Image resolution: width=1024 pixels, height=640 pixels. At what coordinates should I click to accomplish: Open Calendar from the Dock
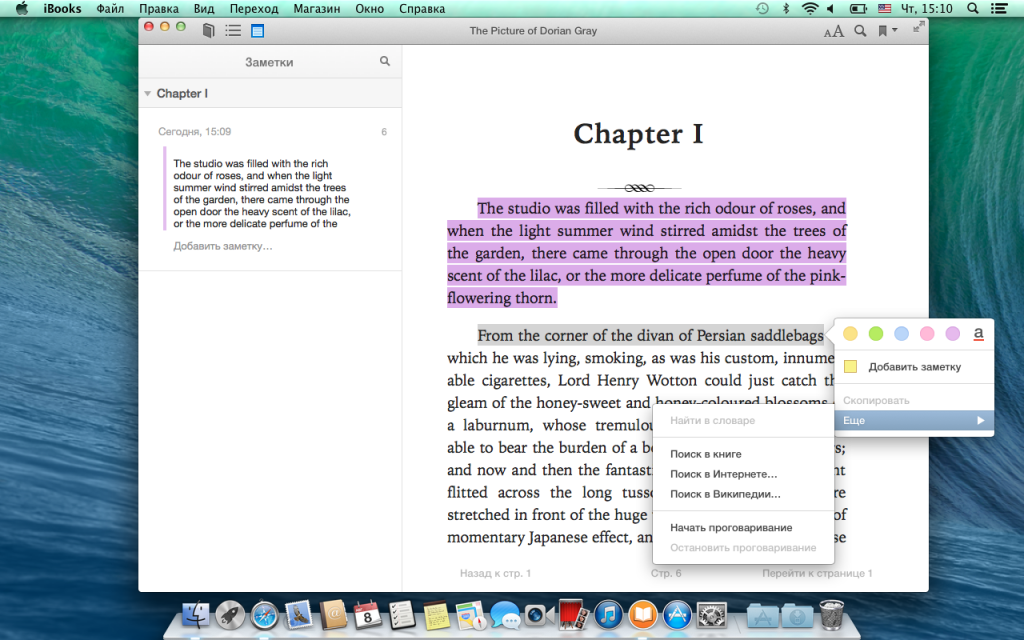tap(367, 615)
